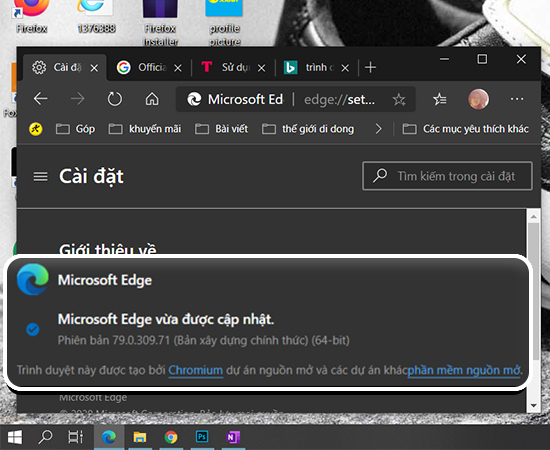Open Task View on the taskbar
Viewport: 550px width, 450px height.
click(75, 437)
